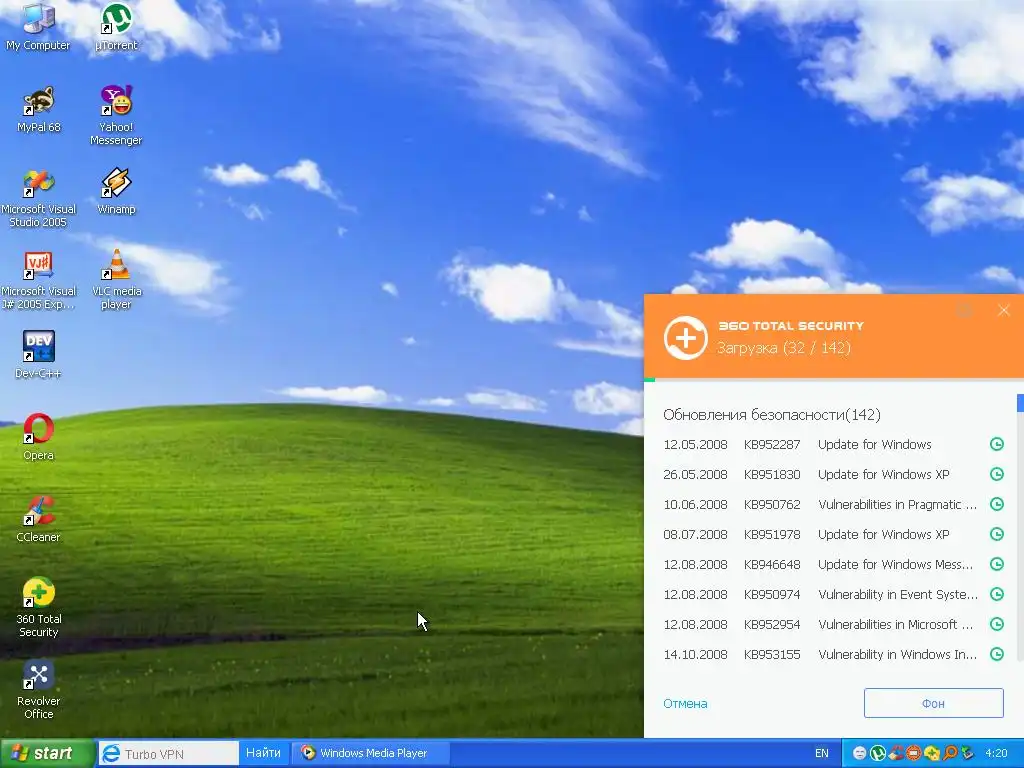Select the KB952287 text
Viewport: 1024px width, 768px height.
772,444
